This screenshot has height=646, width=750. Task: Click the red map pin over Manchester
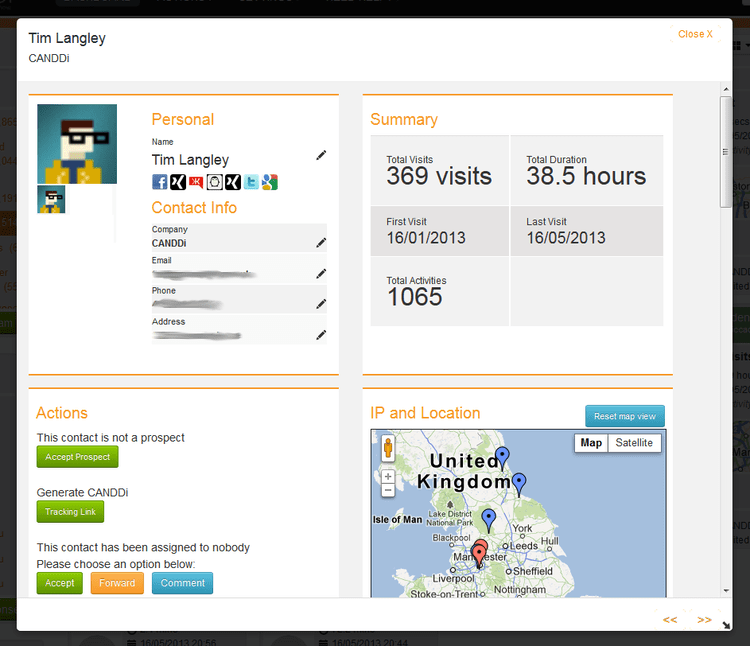(x=479, y=555)
